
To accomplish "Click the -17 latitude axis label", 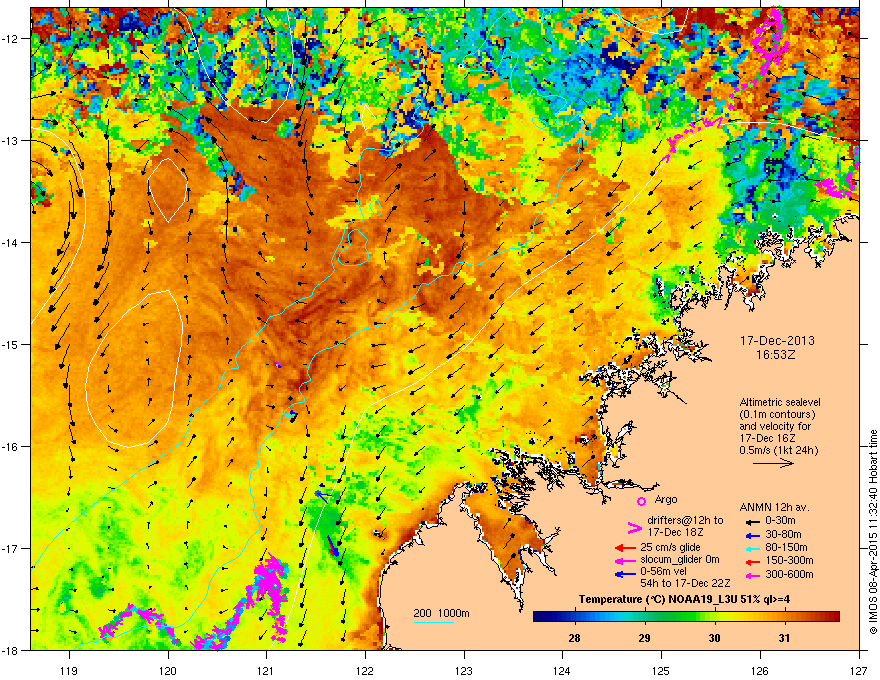I will coord(10,548).
